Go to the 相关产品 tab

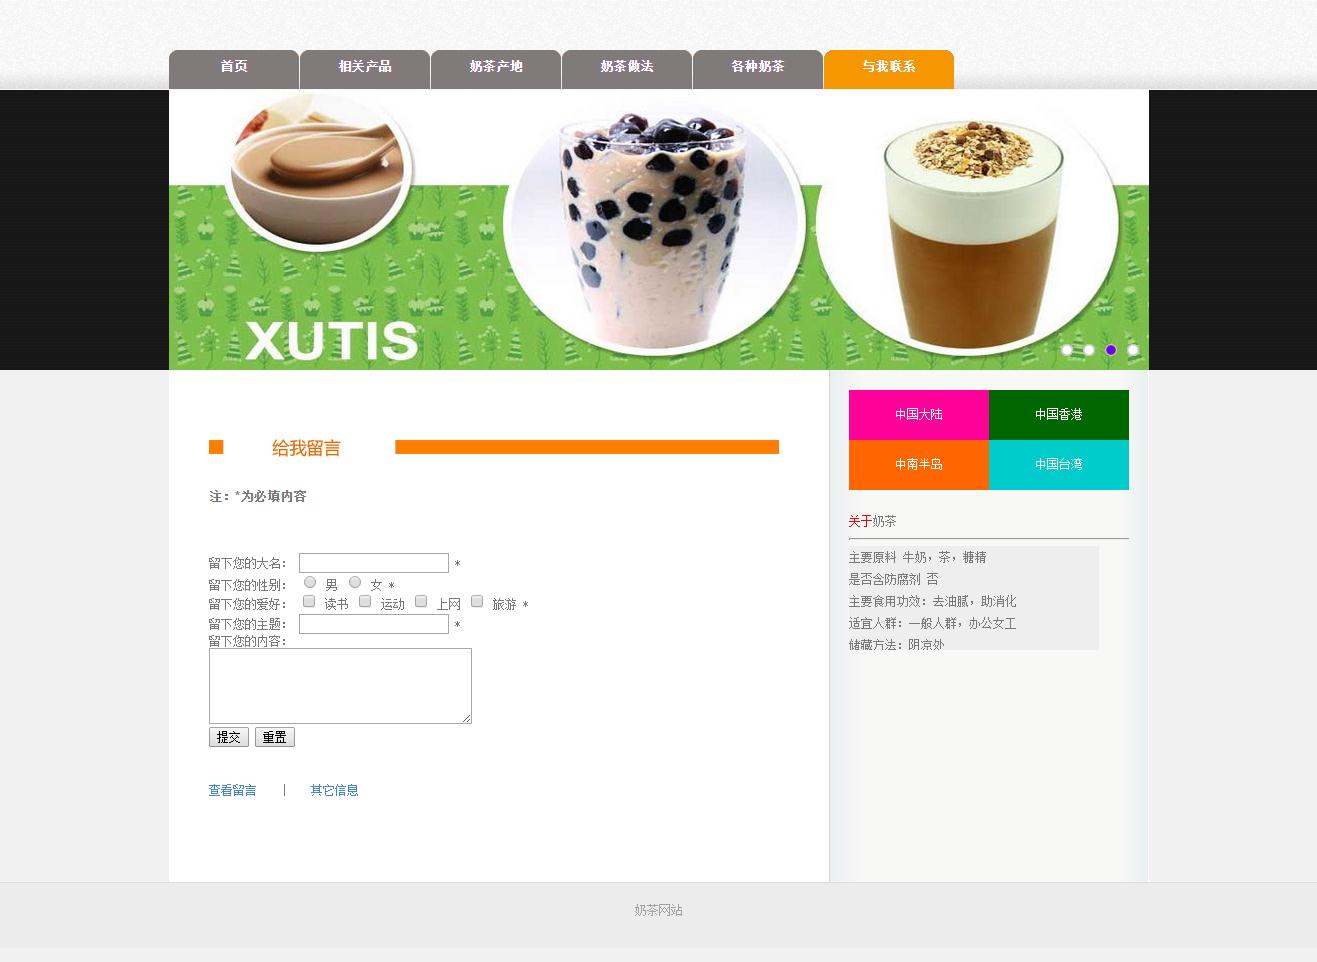pyautogui.click(x=365, y=67)
